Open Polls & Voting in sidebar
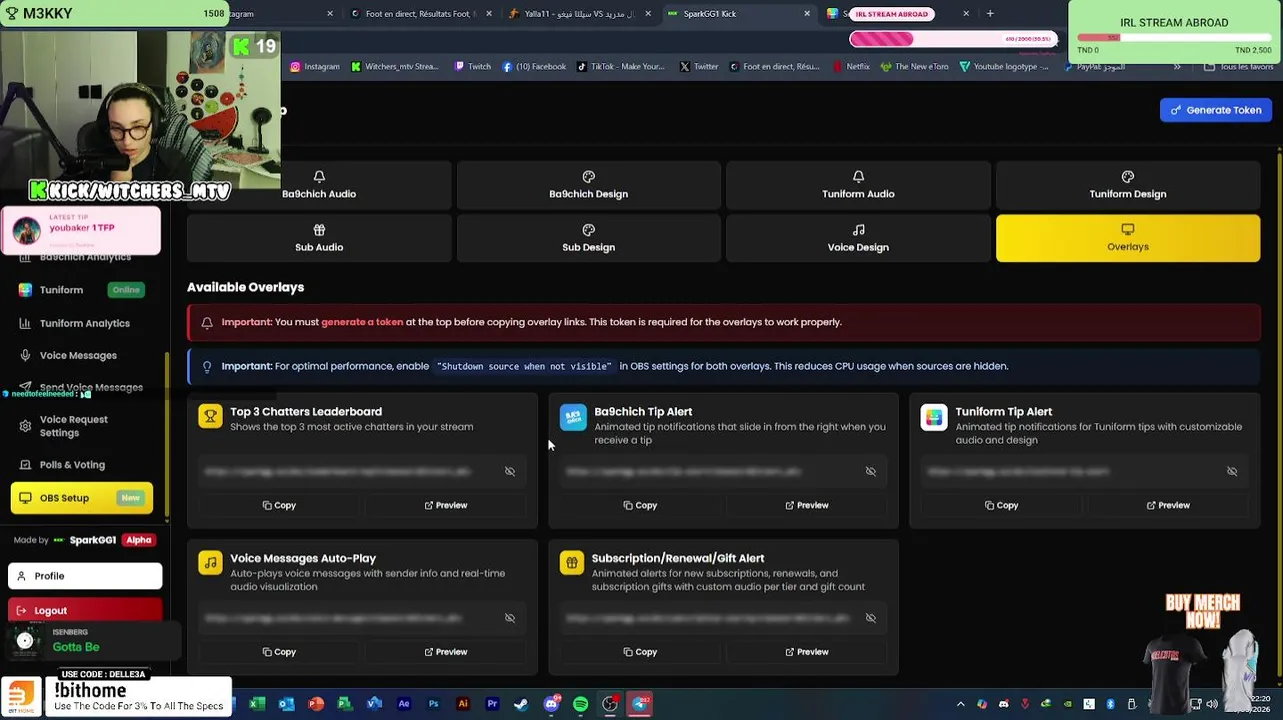Screen dimensions: 1283x720 tap(72, 464)
